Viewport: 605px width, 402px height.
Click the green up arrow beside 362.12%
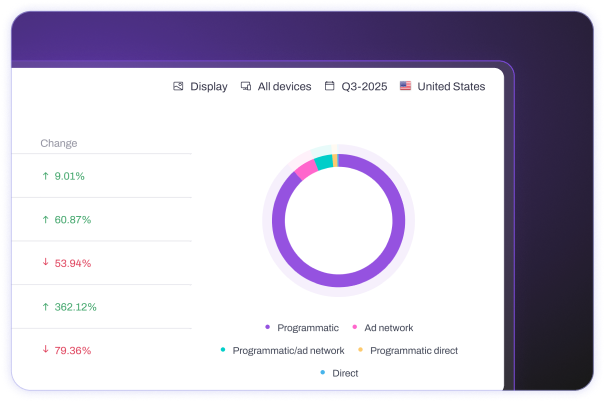[46, 307]
